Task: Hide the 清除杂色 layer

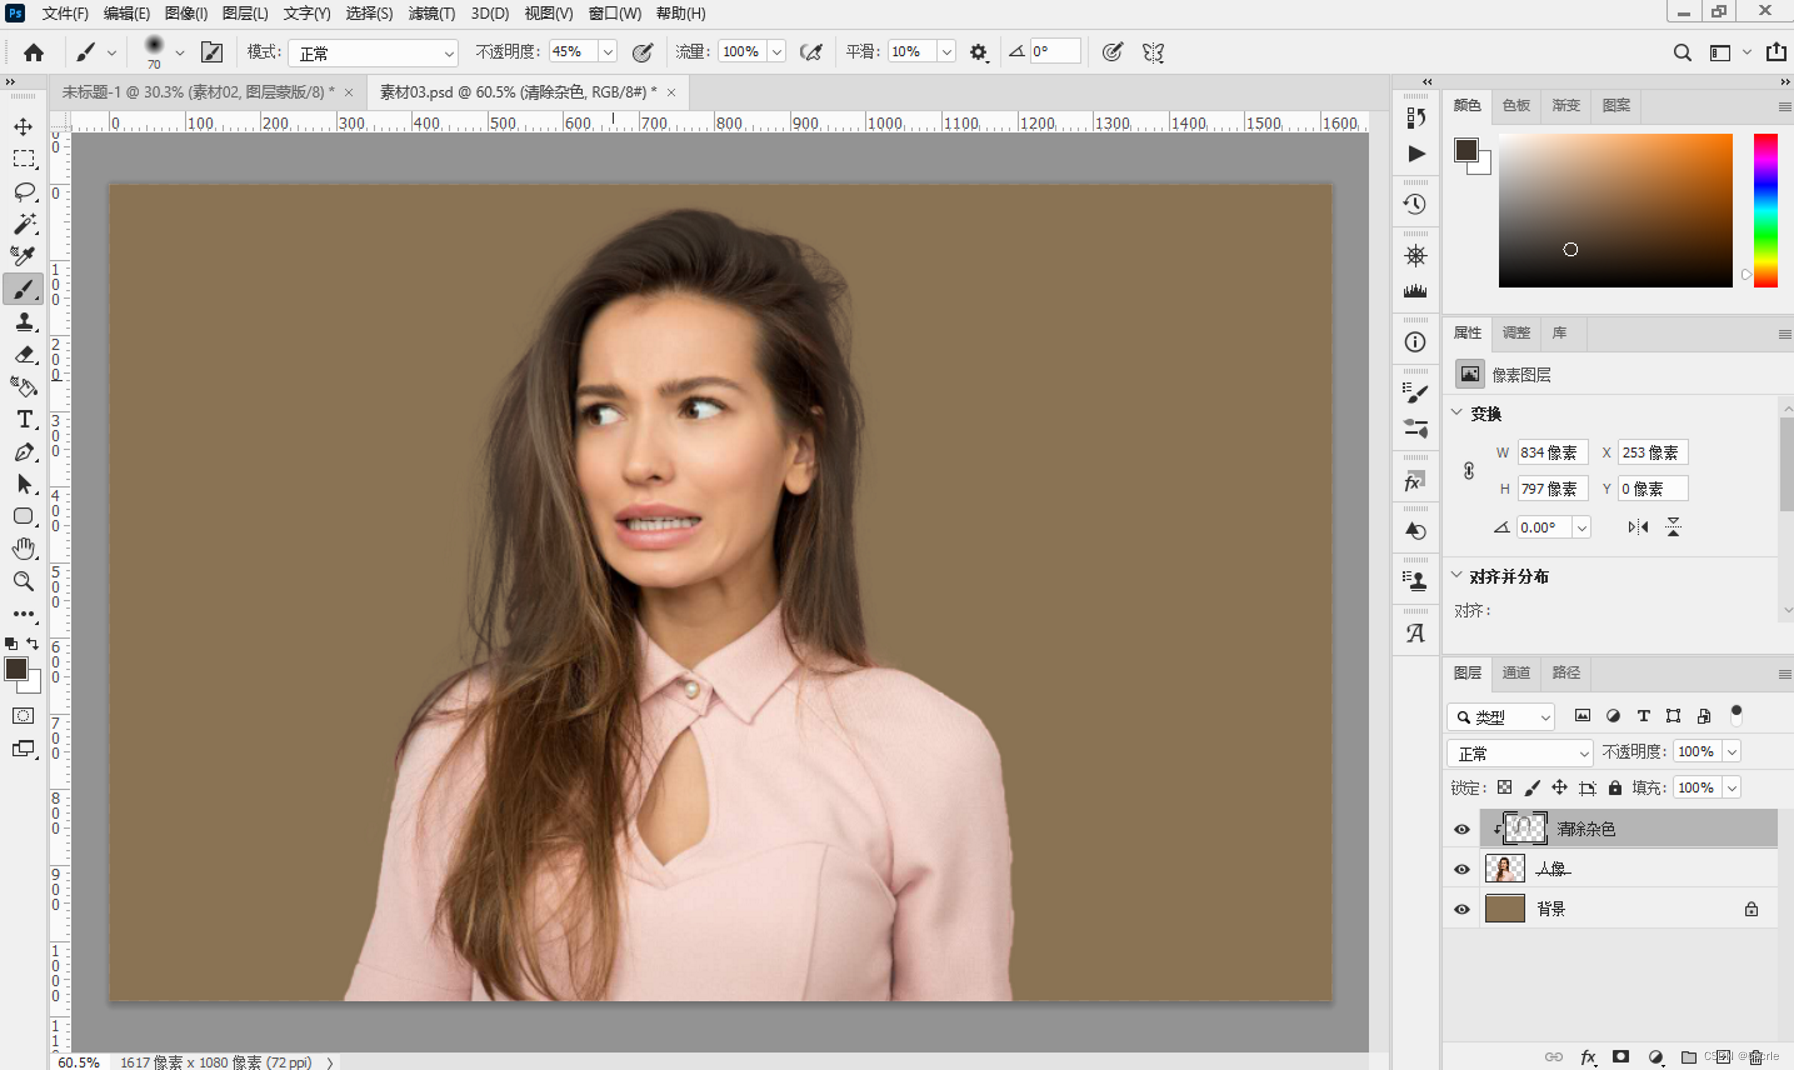Action: coord(1461,829)
